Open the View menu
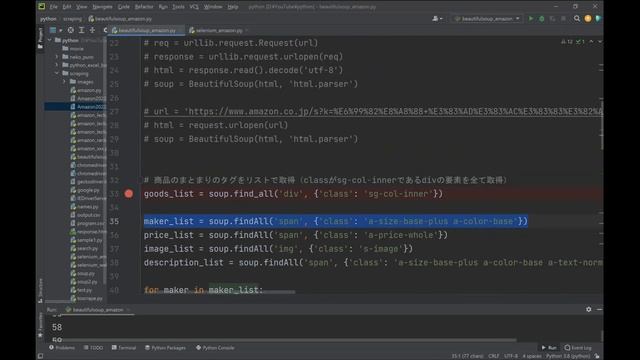The image size is (640, 360). [x=82, y=7]
